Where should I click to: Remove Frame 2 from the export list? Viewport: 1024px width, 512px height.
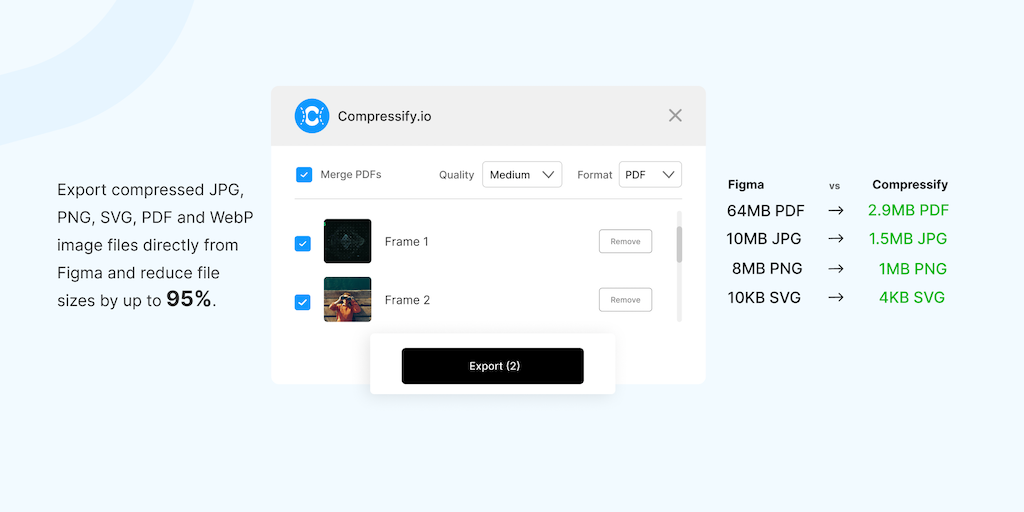625,300
